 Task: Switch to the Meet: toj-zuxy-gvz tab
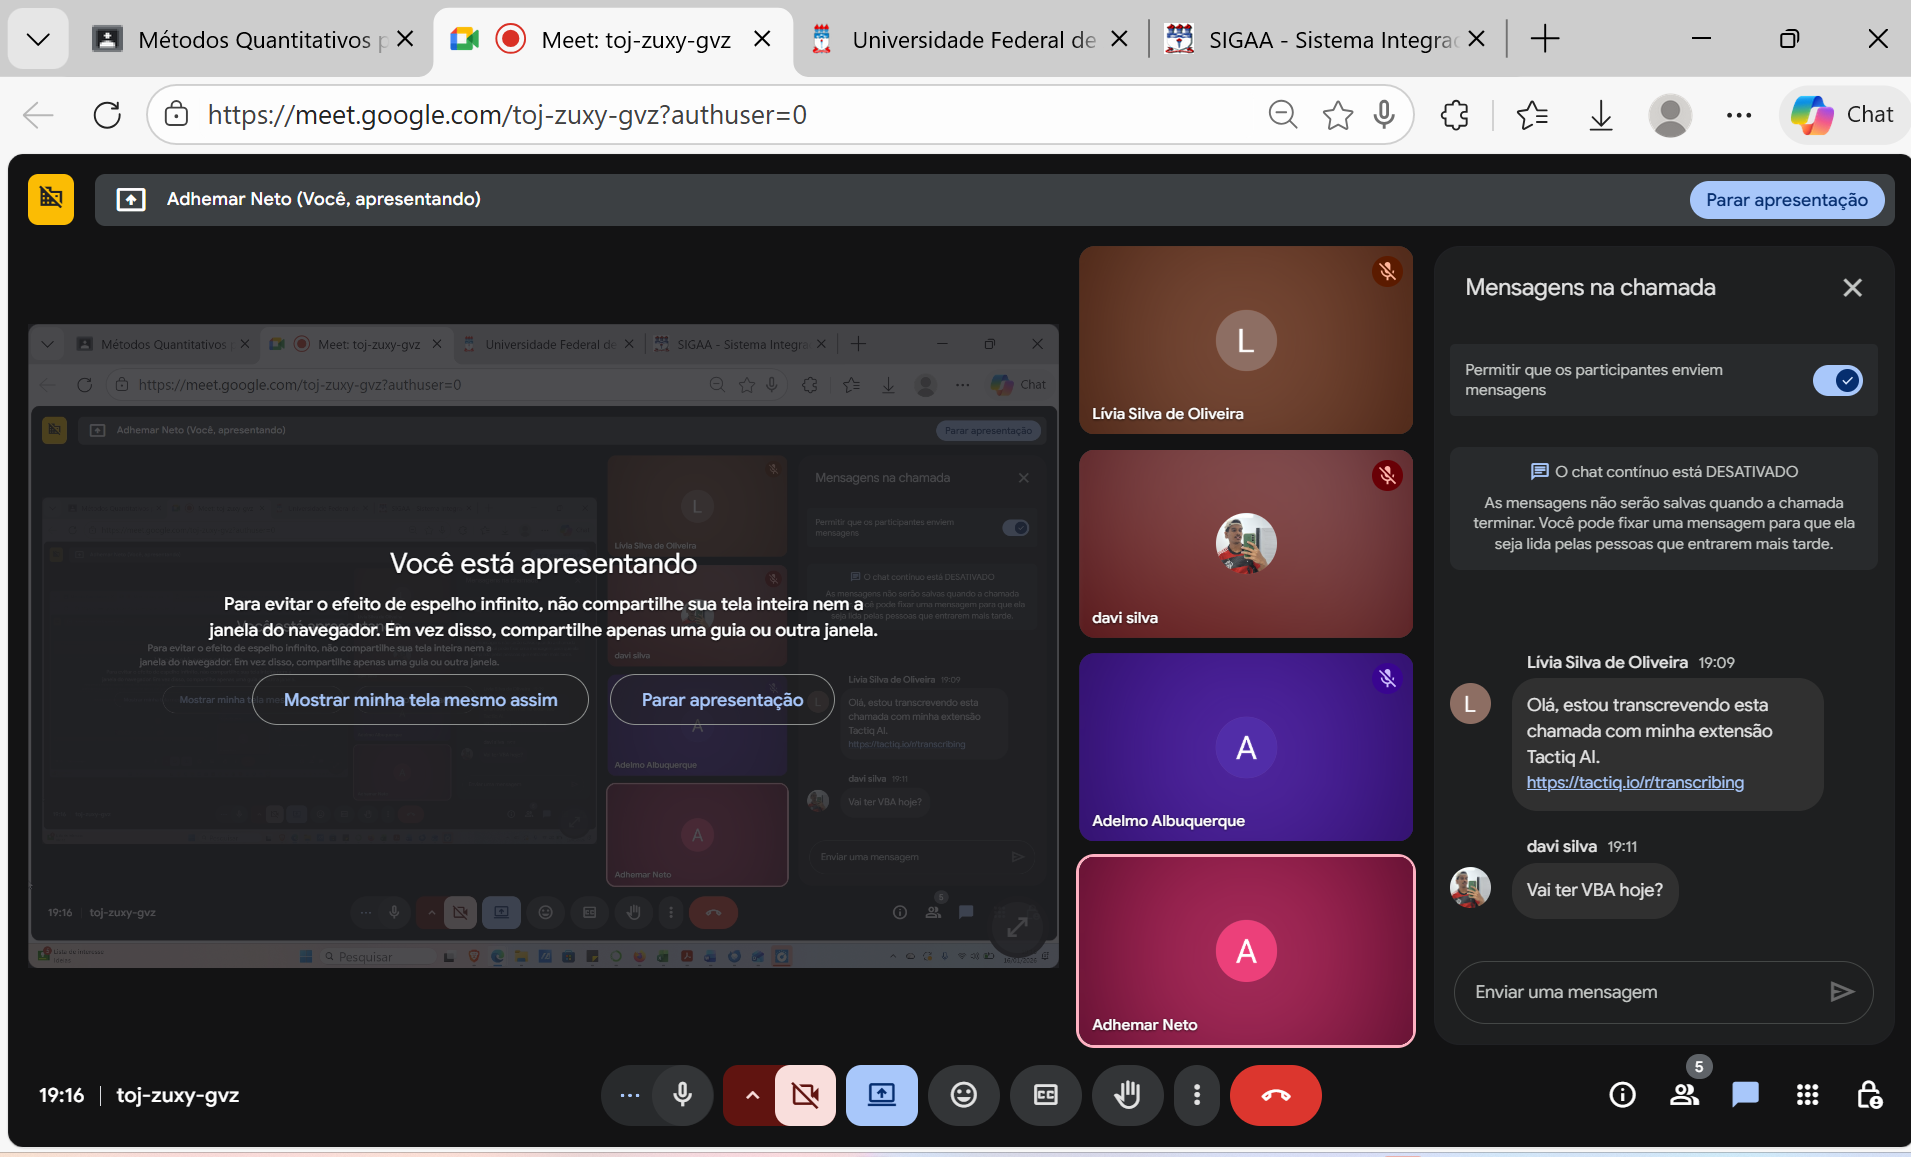point(612,39)
